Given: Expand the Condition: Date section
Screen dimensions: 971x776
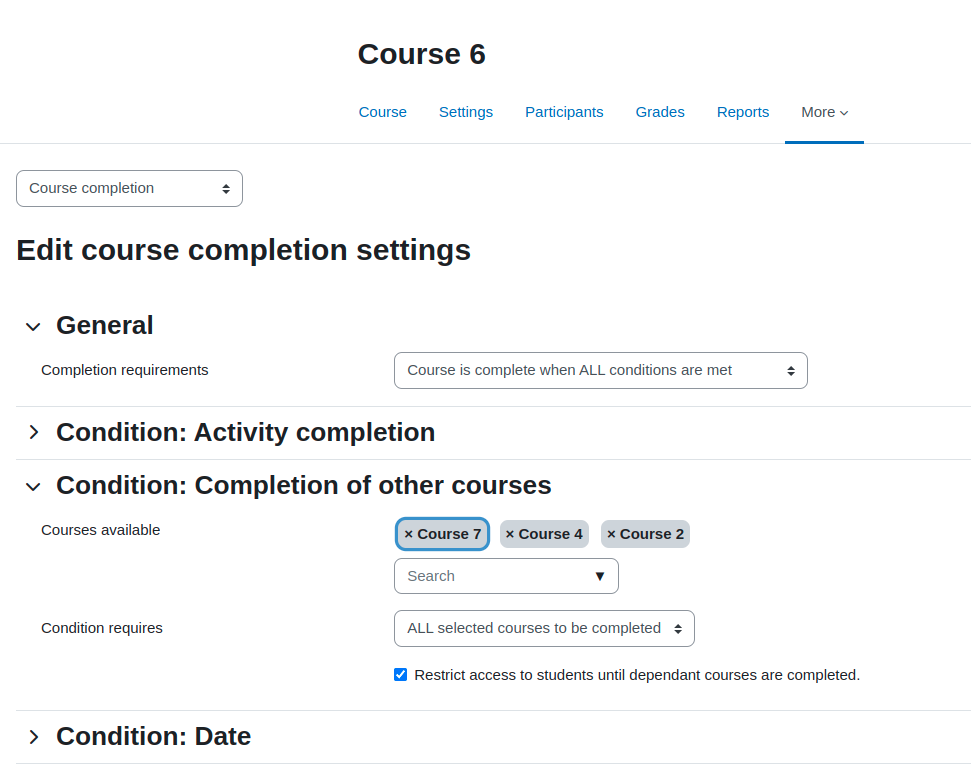Looking at the screenshot, I should point(33,736).
